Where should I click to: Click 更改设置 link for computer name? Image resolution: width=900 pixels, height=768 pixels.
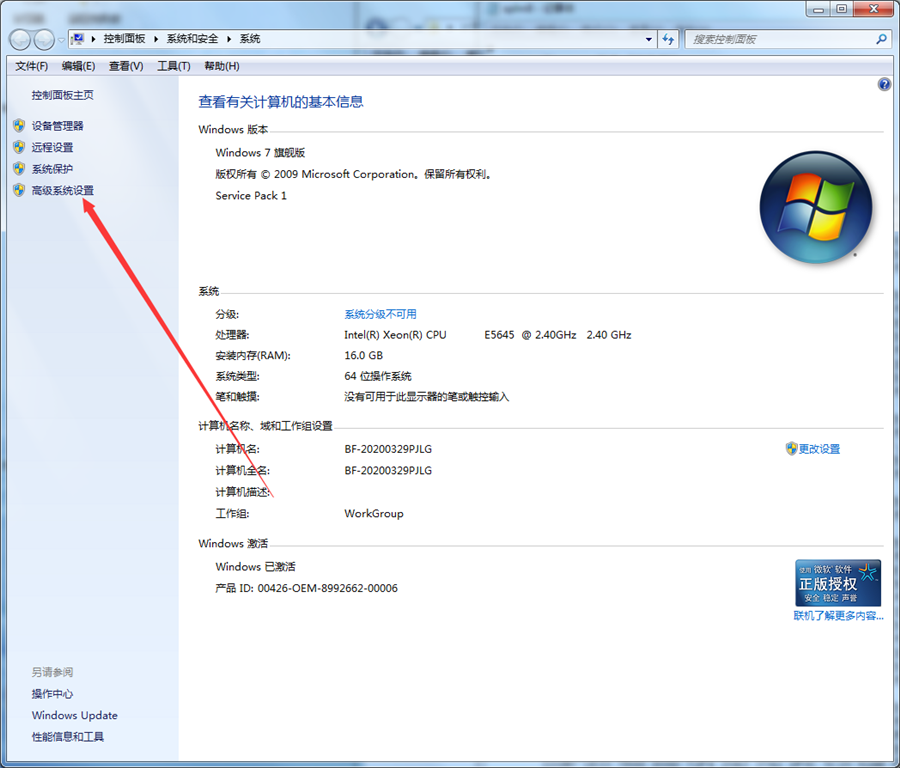pyautogui.click(x=820, y=449)
